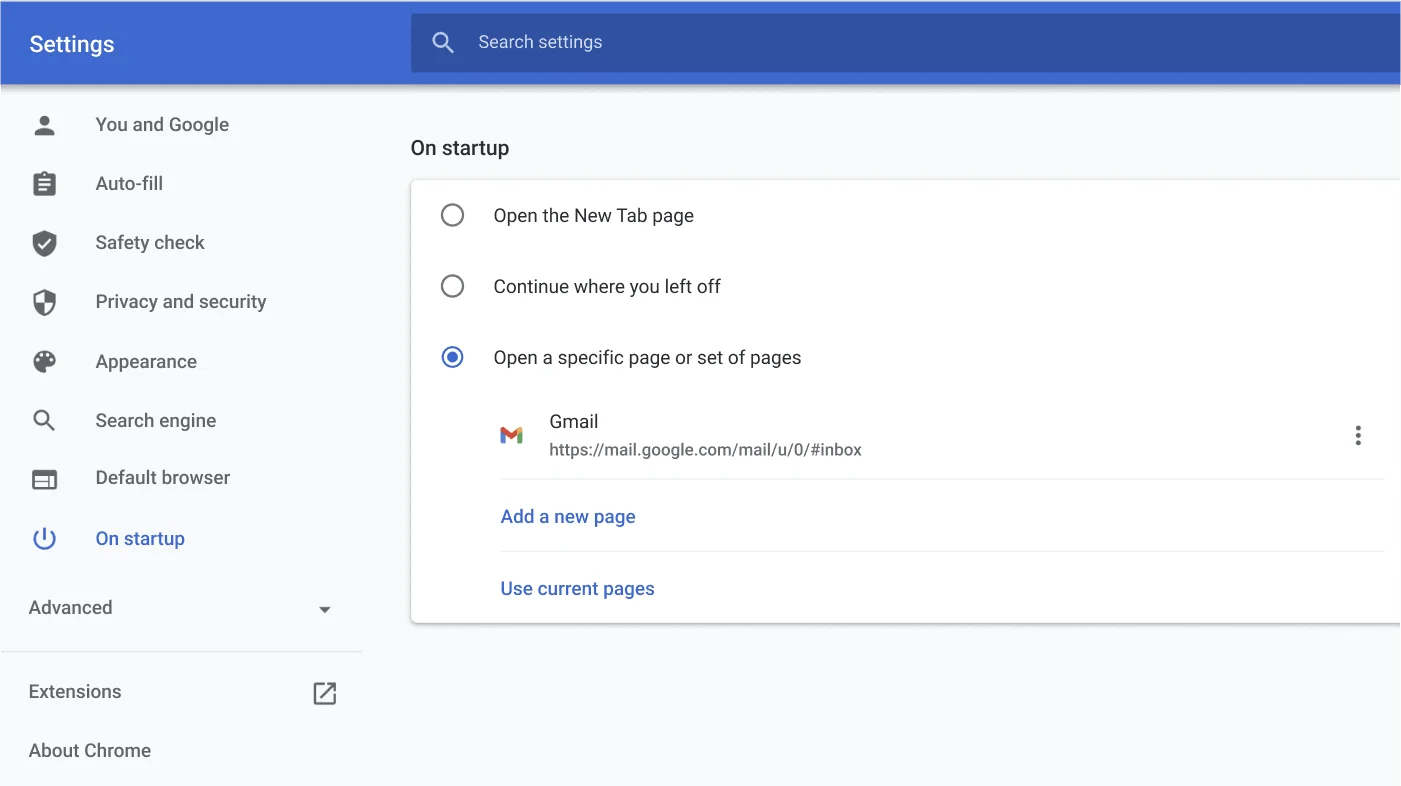1401x786 pixels.
Task: Click the Search settings field
Action: click(700, 42)
